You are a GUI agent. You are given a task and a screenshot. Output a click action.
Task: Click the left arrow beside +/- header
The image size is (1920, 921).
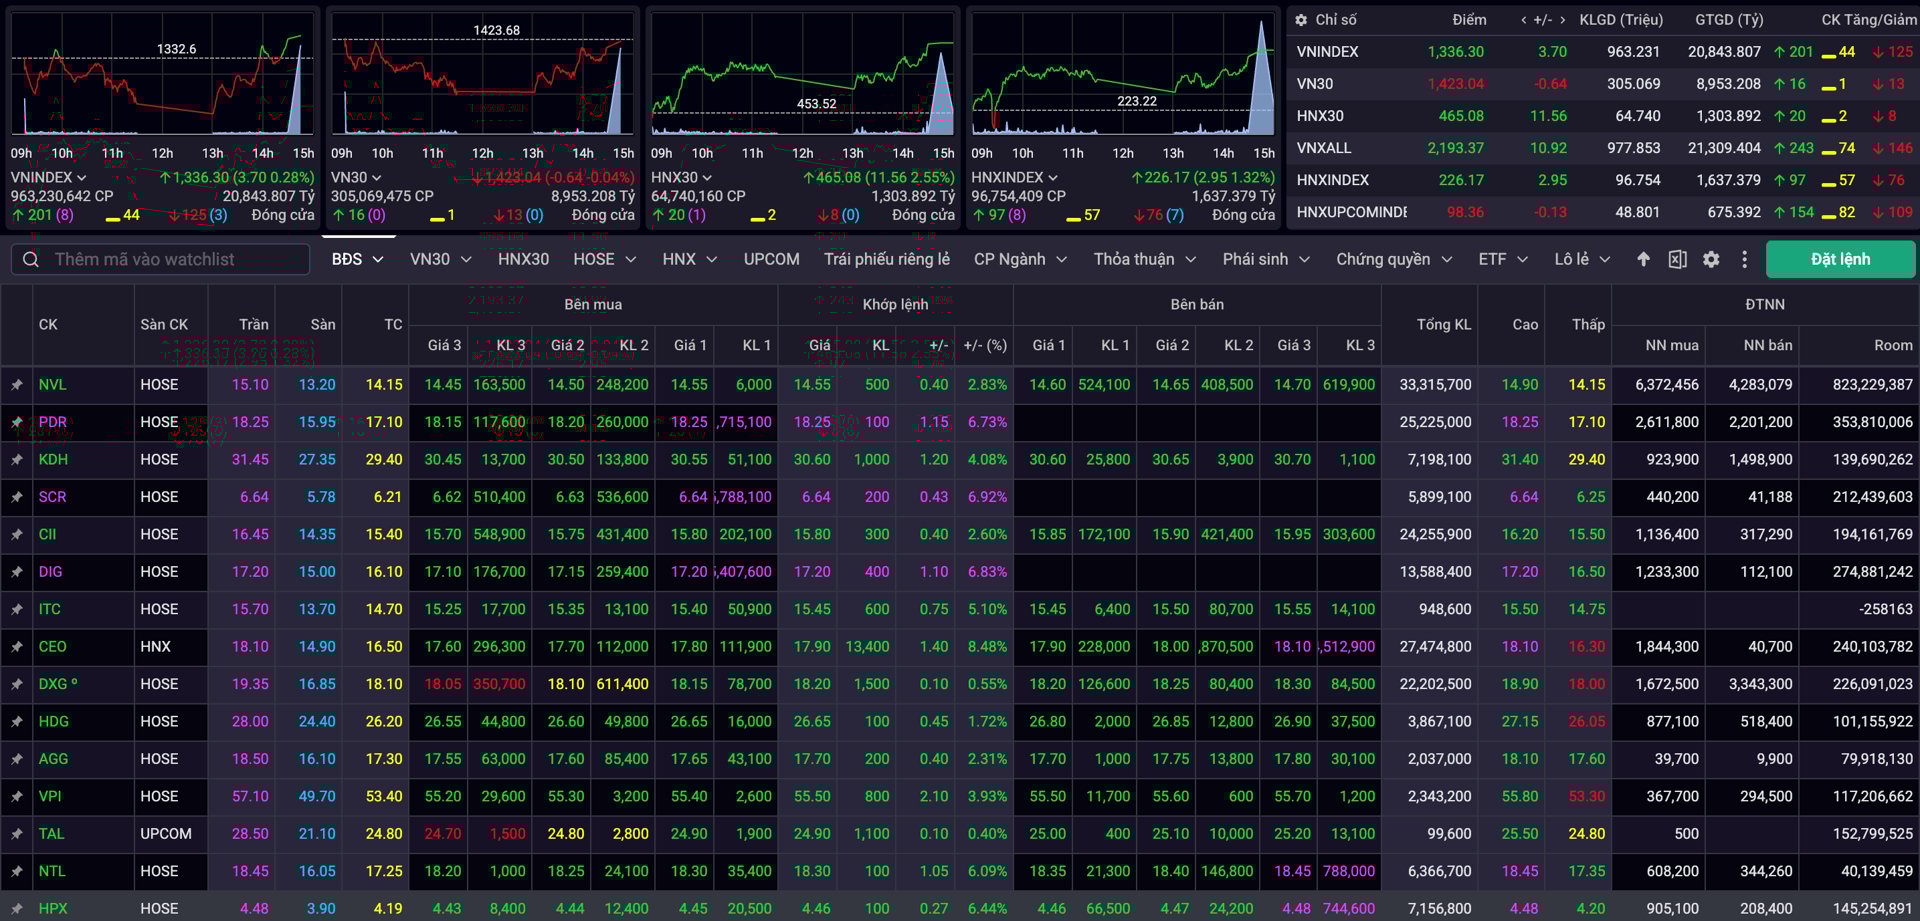1524,20
